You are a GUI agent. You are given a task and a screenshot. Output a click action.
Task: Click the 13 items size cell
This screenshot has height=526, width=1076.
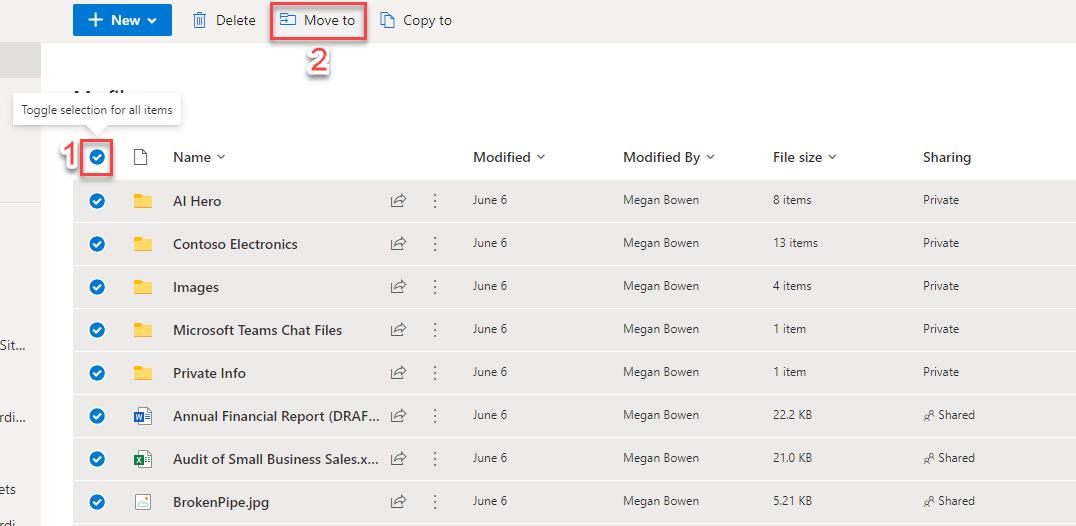pos(795,243)
